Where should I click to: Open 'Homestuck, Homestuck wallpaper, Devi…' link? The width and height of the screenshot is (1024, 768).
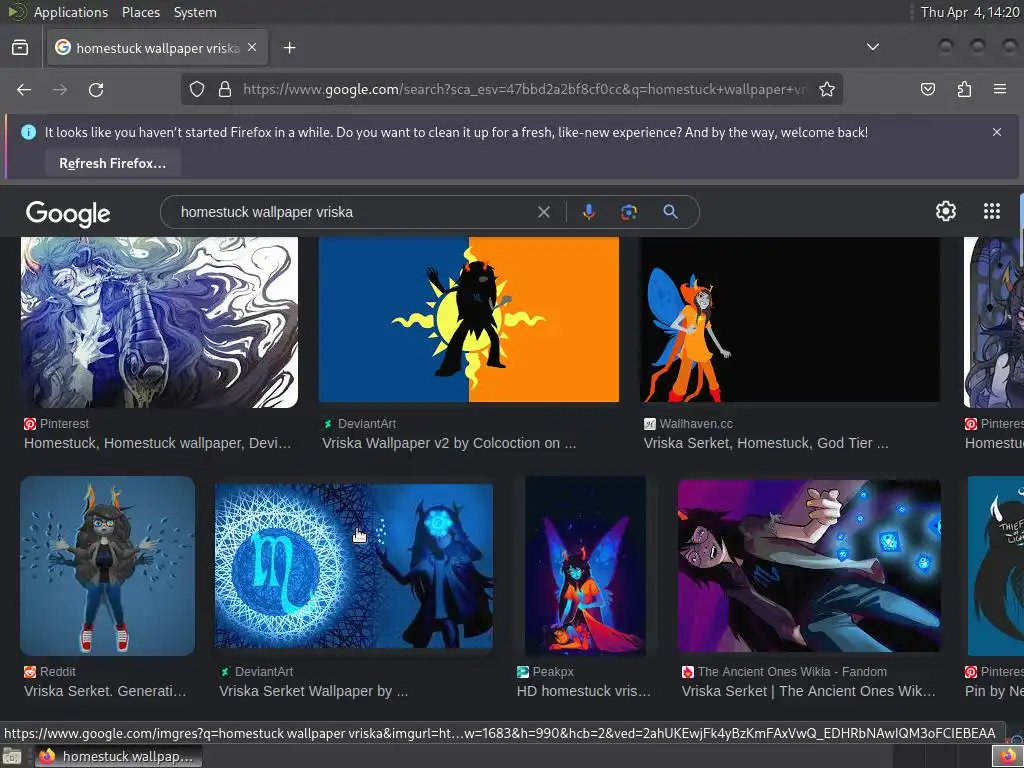[157, 443]
